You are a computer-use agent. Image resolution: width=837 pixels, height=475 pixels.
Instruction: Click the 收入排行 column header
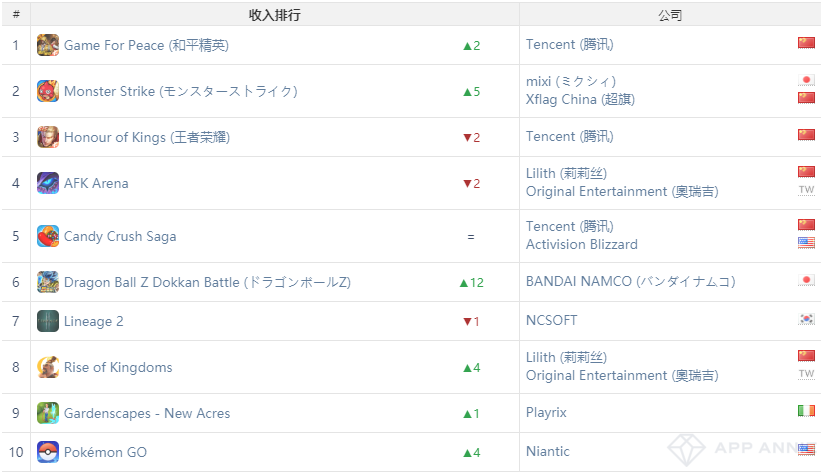[x=274, y=15]
